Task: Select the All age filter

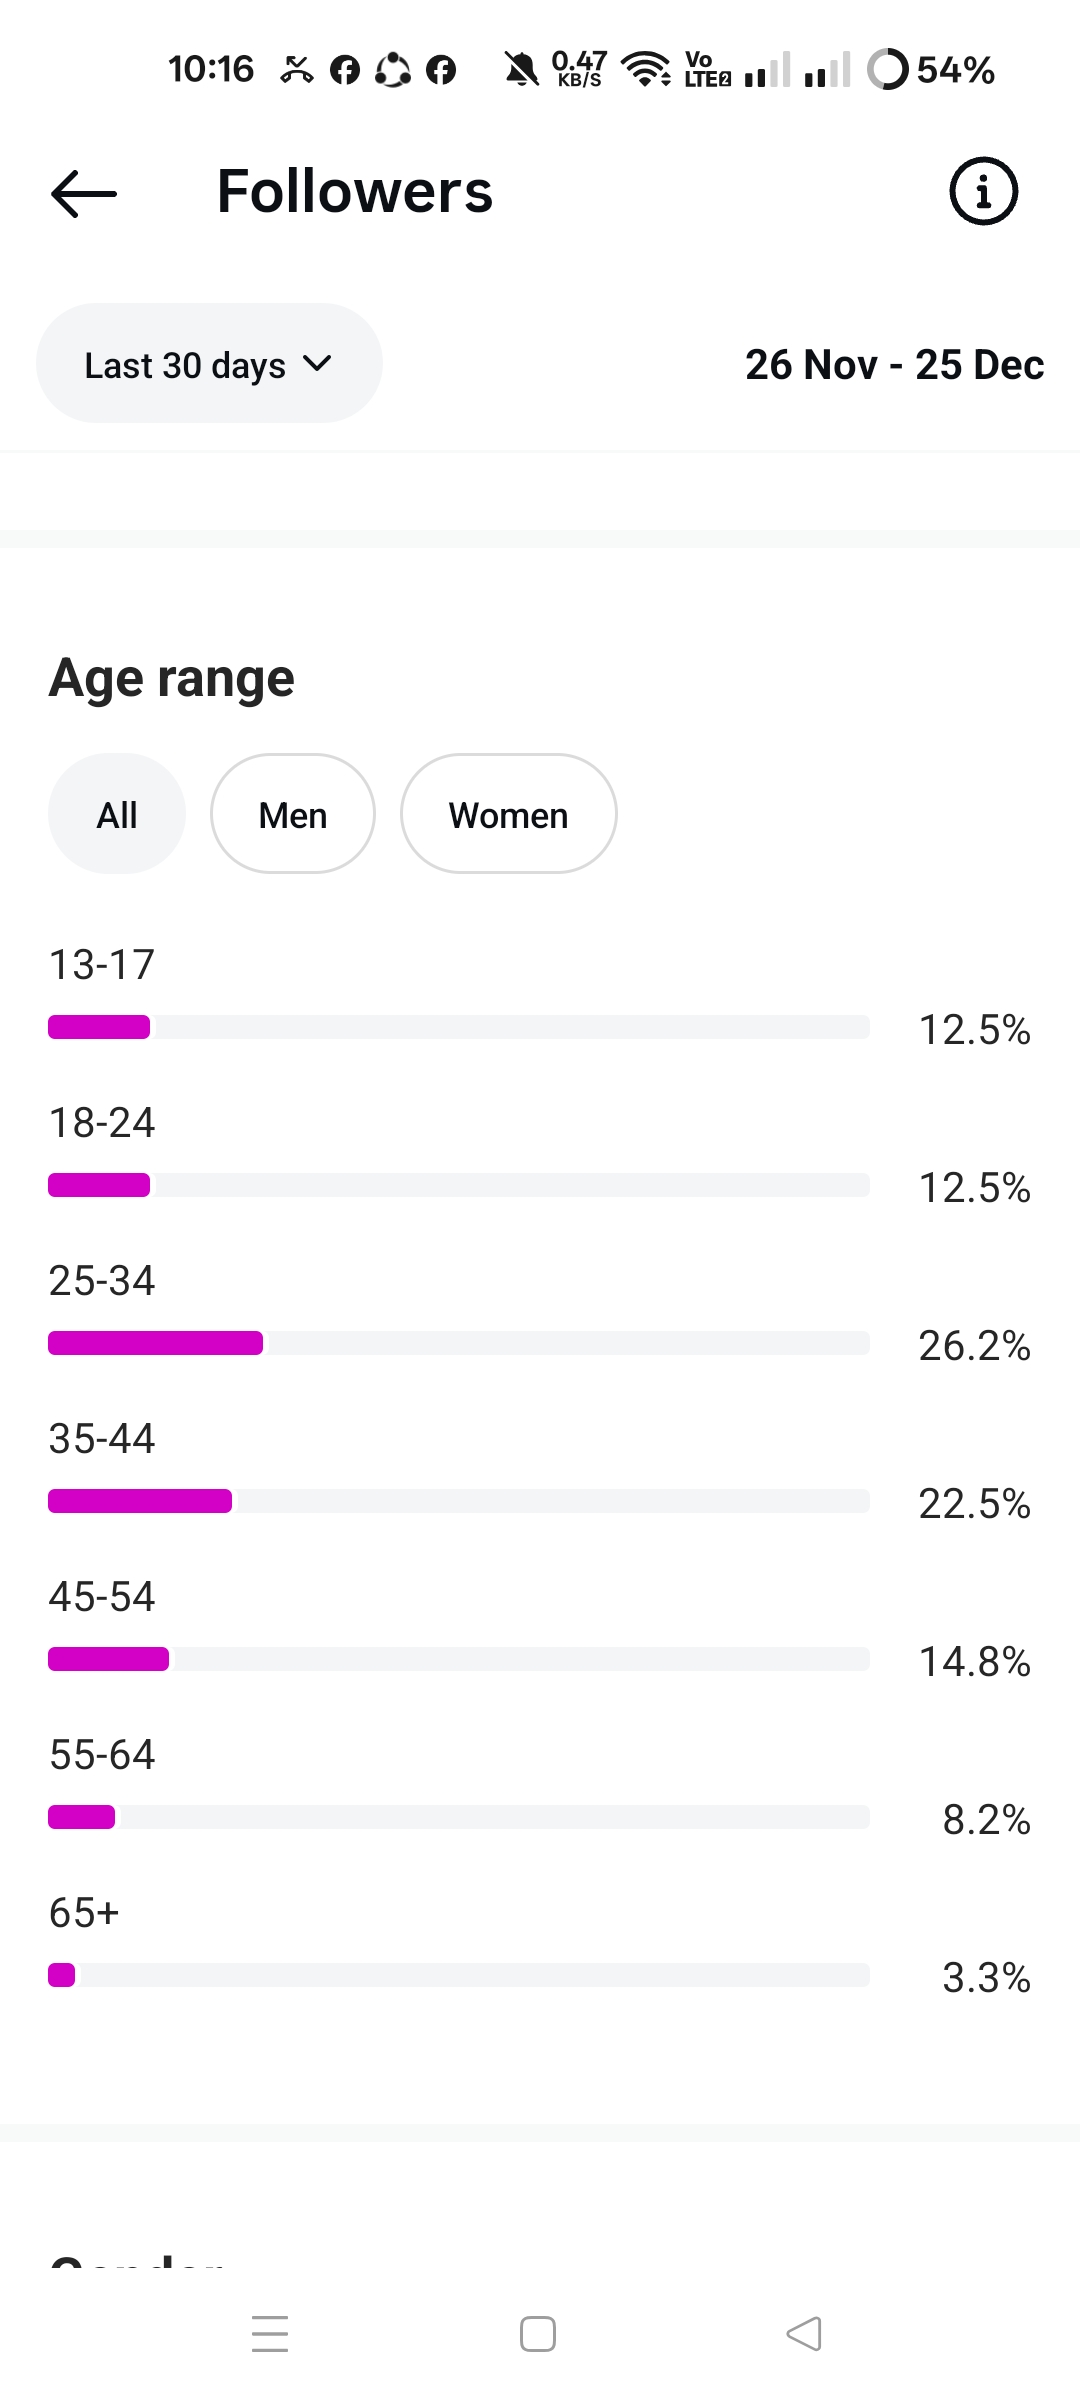Action: [x=117, y=814]
